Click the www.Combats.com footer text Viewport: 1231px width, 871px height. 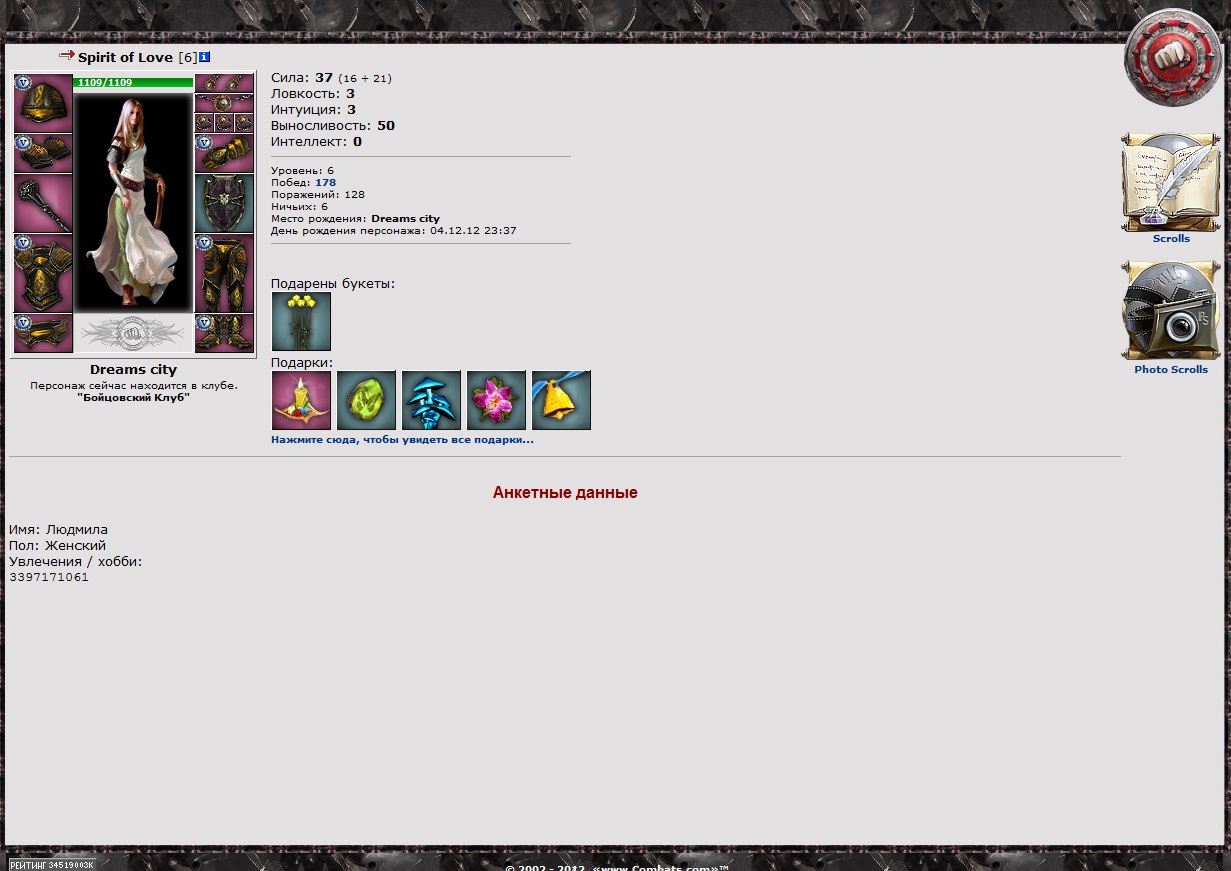tap(660, 867)
